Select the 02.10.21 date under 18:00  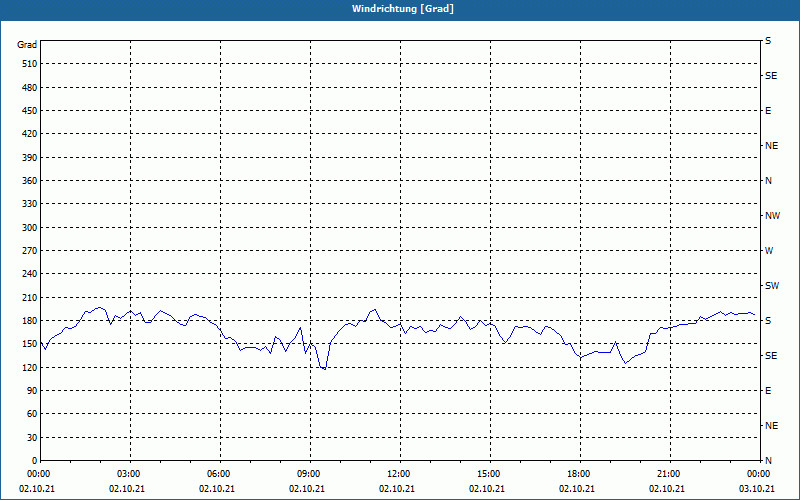pos(577,489)
